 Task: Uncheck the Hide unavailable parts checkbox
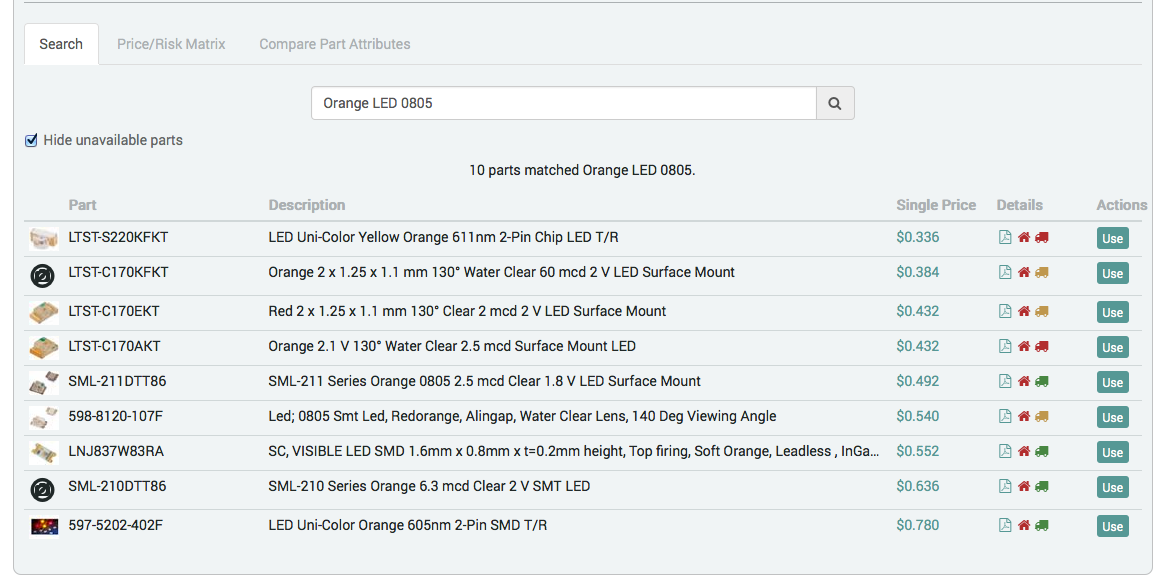pos(31,140)
